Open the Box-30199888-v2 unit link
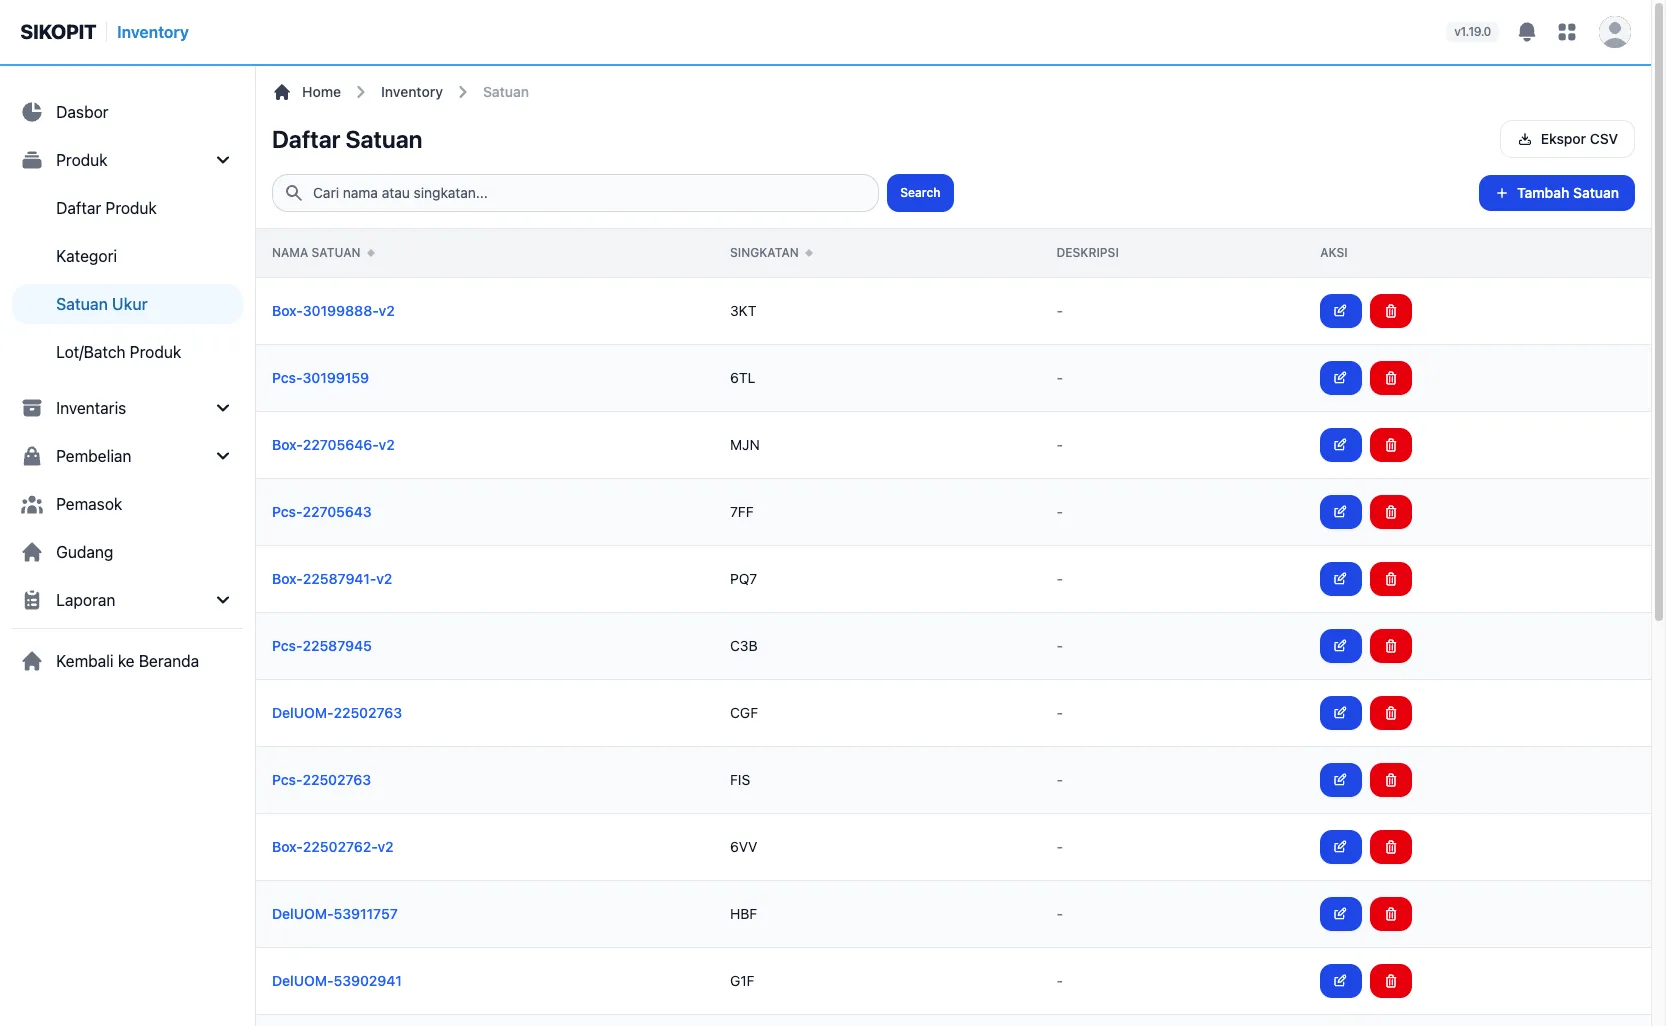Image resolution: width=1666 pixels, height=1026 pixels. (x=333, y=311)
